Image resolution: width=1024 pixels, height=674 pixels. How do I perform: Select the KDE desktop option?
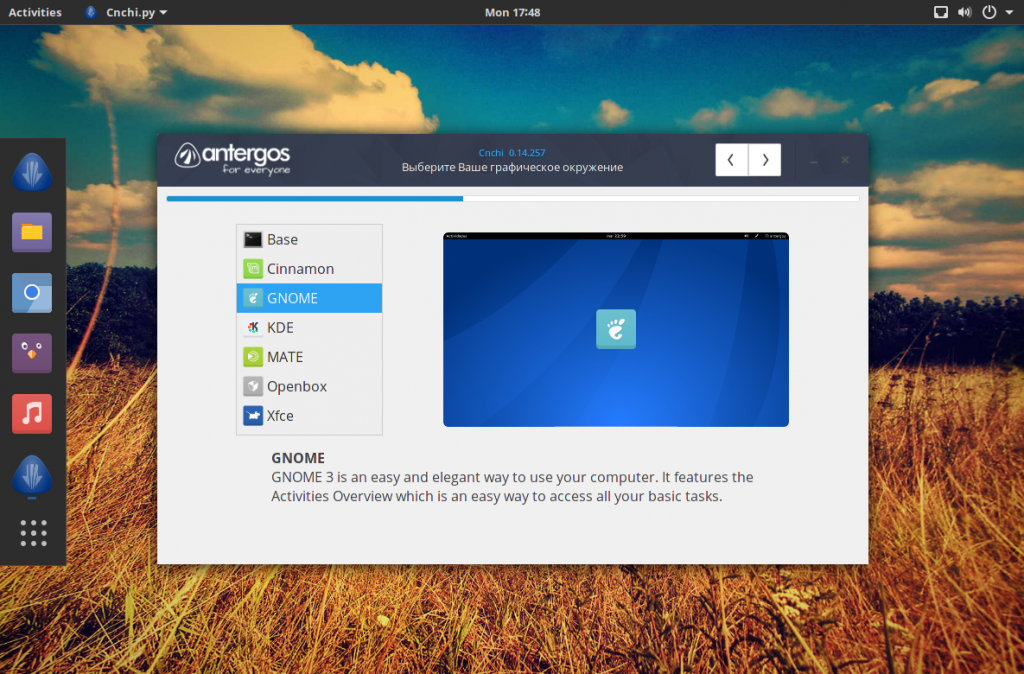pyautogui.click(x=280, y=328)
